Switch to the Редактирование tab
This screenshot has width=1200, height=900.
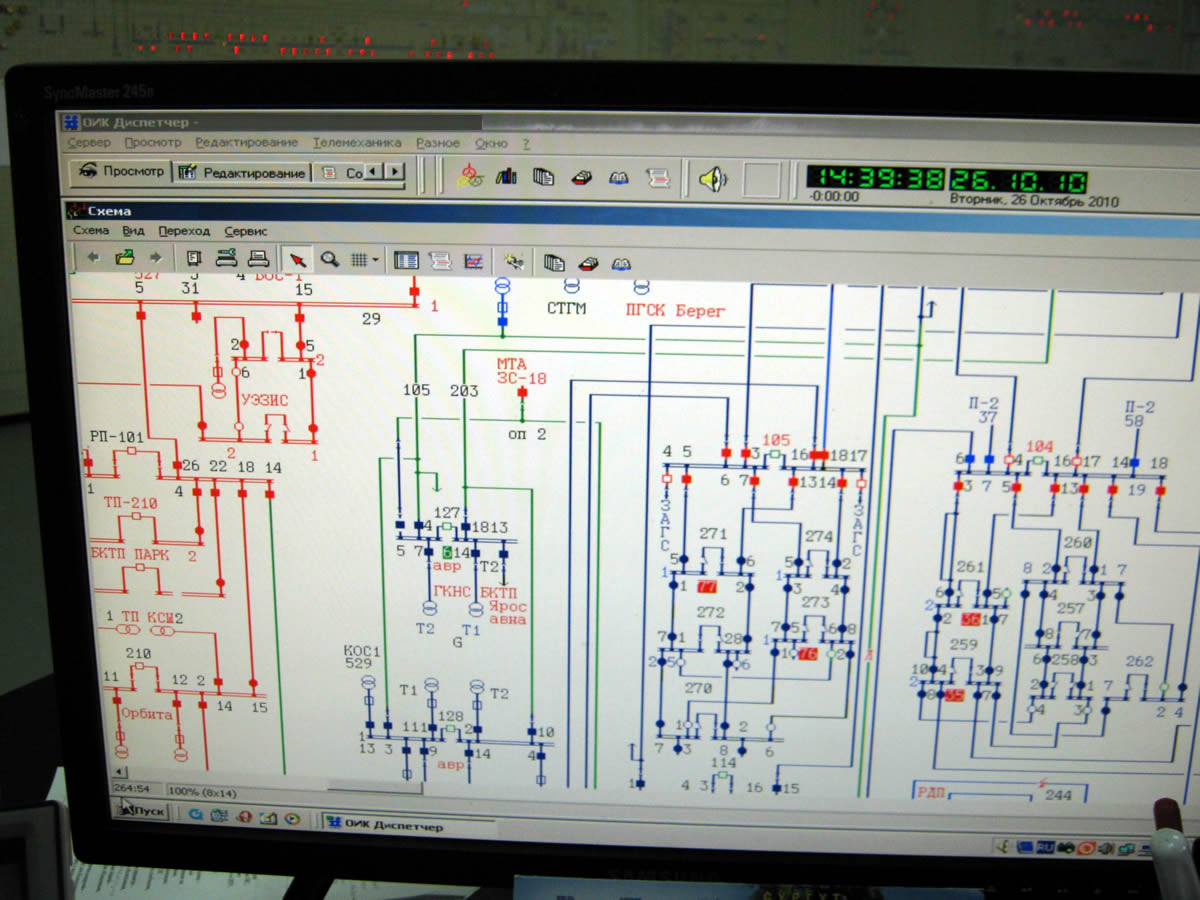click(x=243, y=173)
